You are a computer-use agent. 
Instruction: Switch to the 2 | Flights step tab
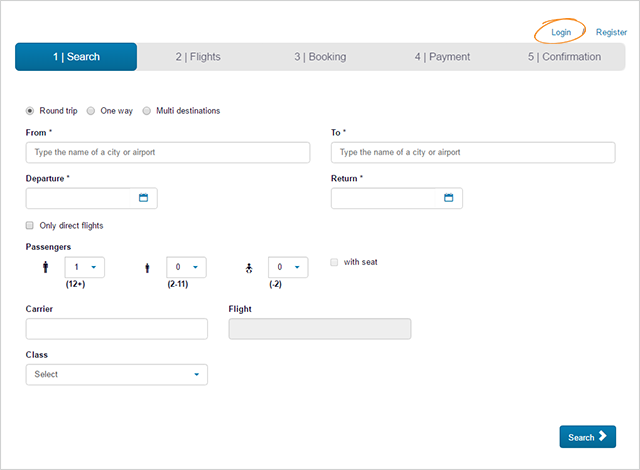coord(200,57)
